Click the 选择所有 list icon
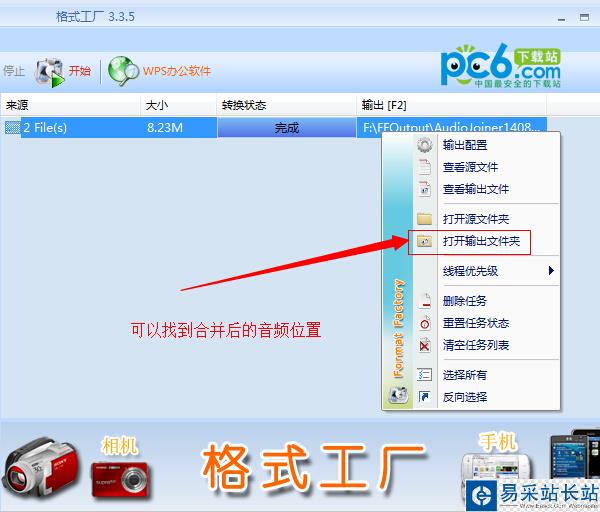The height and width of the screenshot is (512, 600). coord(425,375)
